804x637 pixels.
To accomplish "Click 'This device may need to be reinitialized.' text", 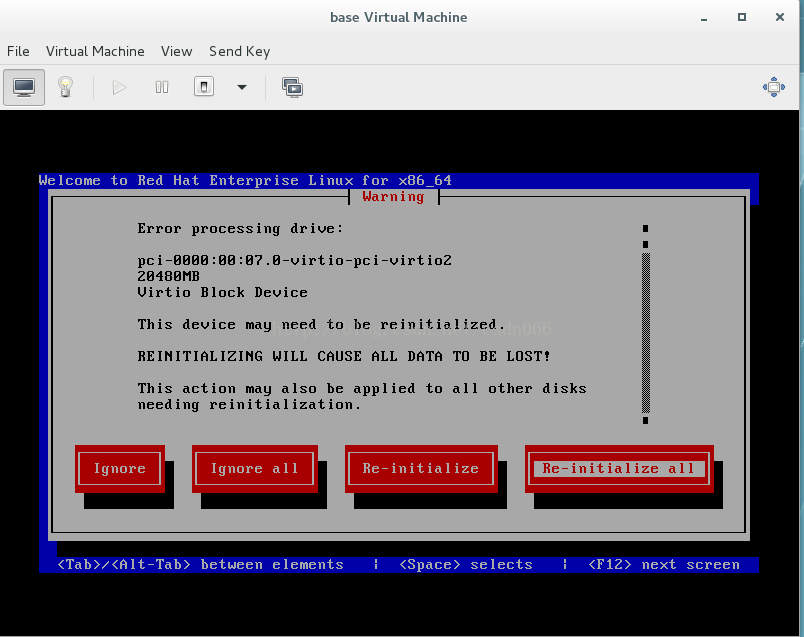I will (x=321, y=325).
